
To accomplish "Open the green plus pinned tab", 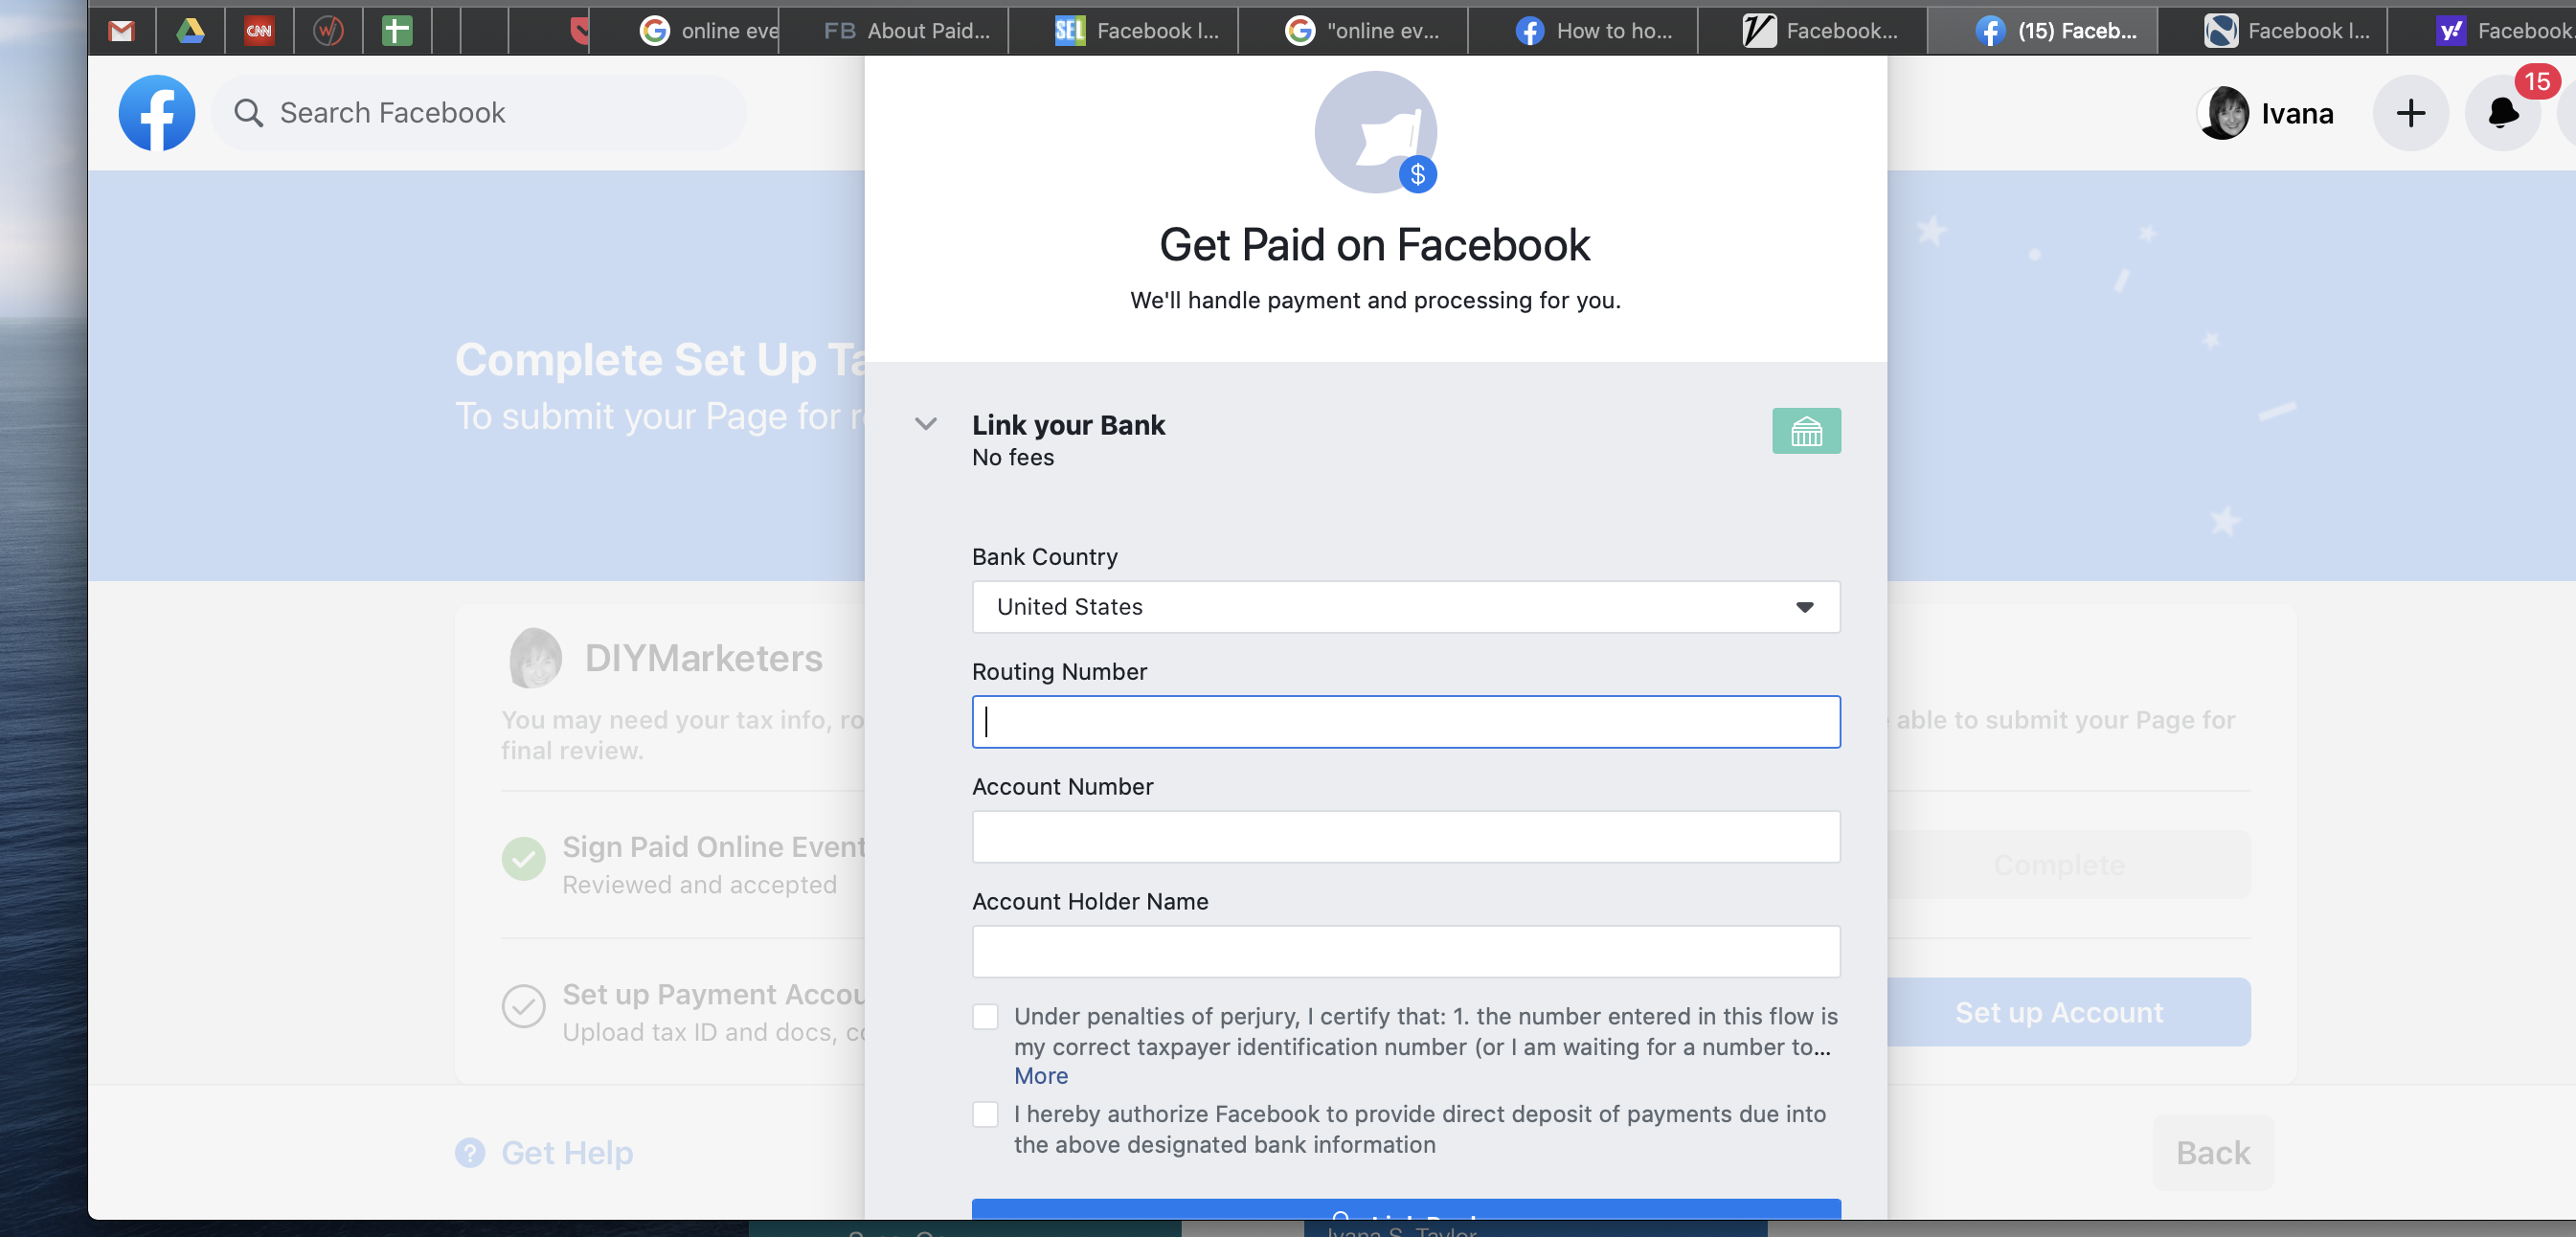I will [397, 31].
